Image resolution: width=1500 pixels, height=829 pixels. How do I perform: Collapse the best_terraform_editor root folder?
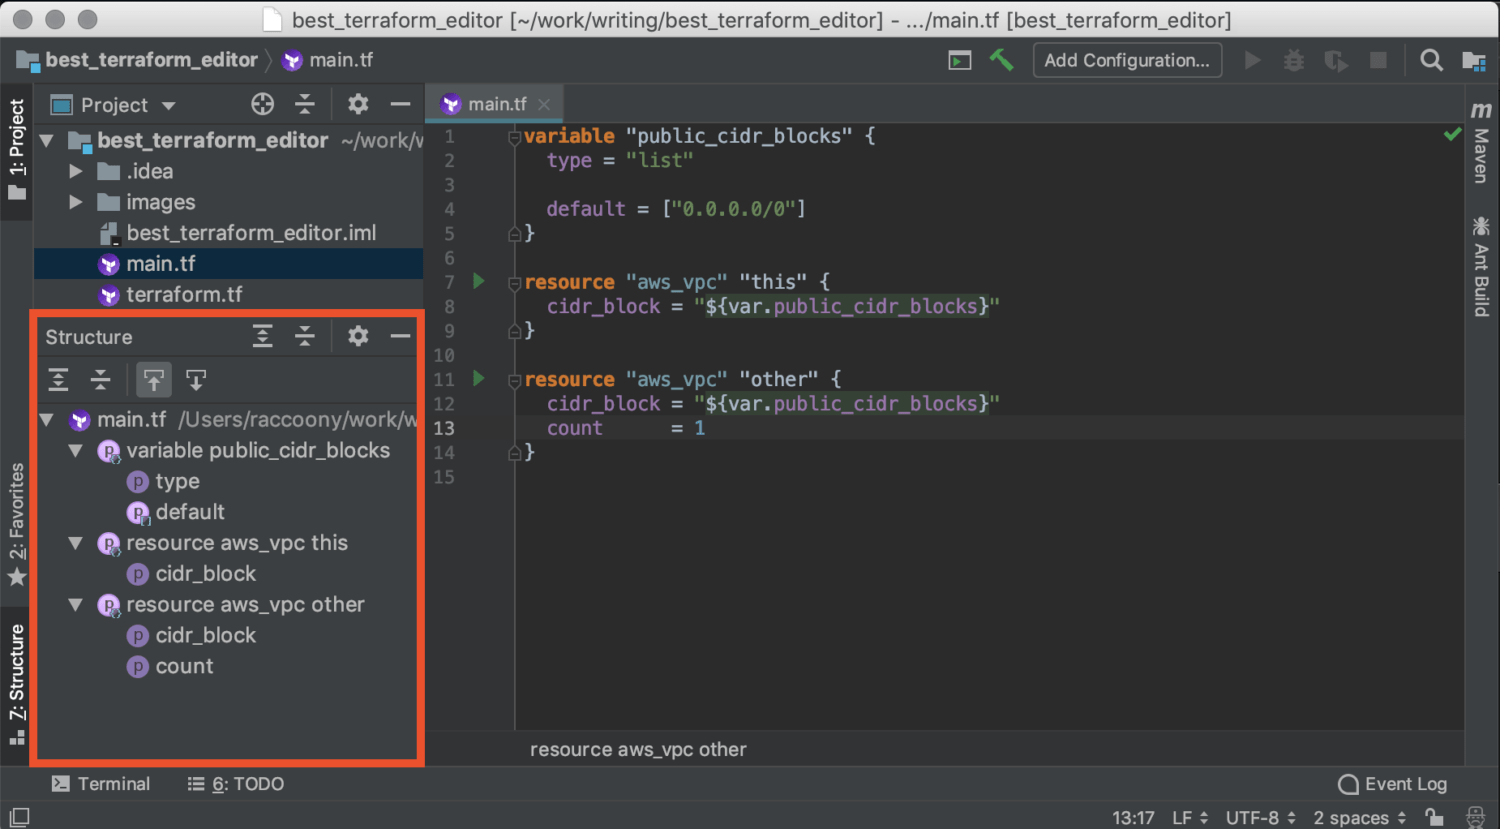(x=47, y=141)
